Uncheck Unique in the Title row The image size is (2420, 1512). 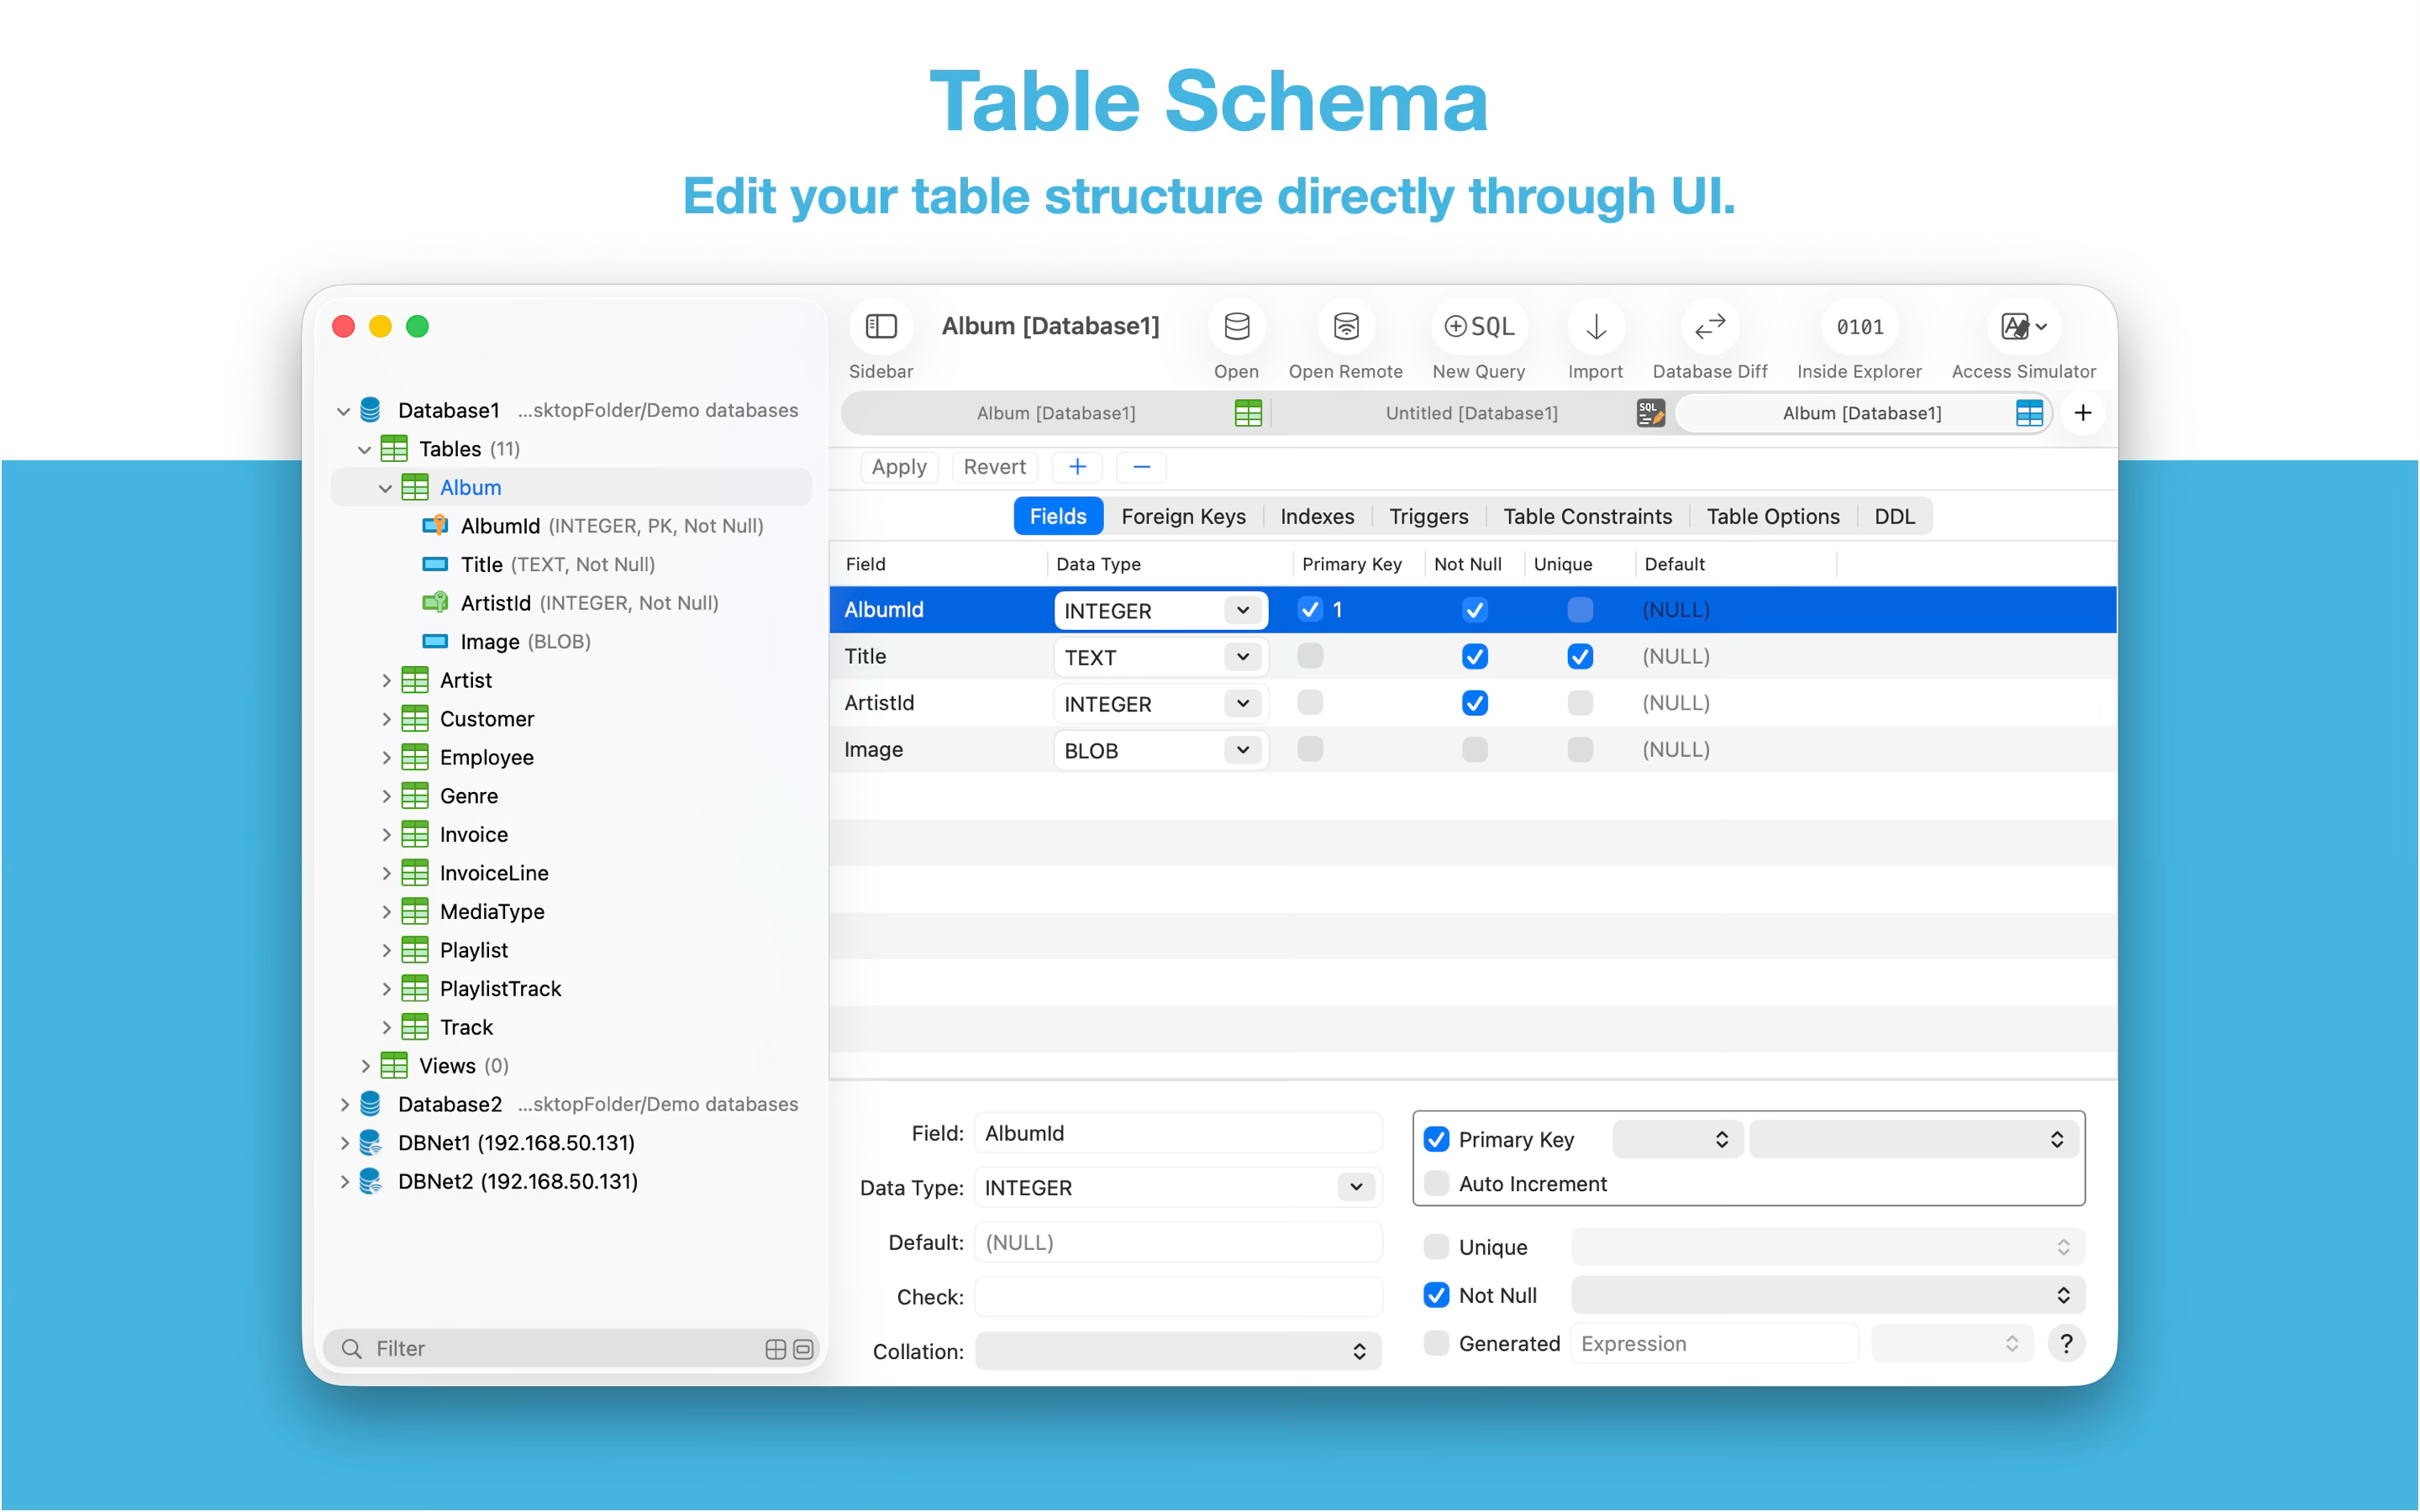pyautogui.click(x=1580, y=657)
